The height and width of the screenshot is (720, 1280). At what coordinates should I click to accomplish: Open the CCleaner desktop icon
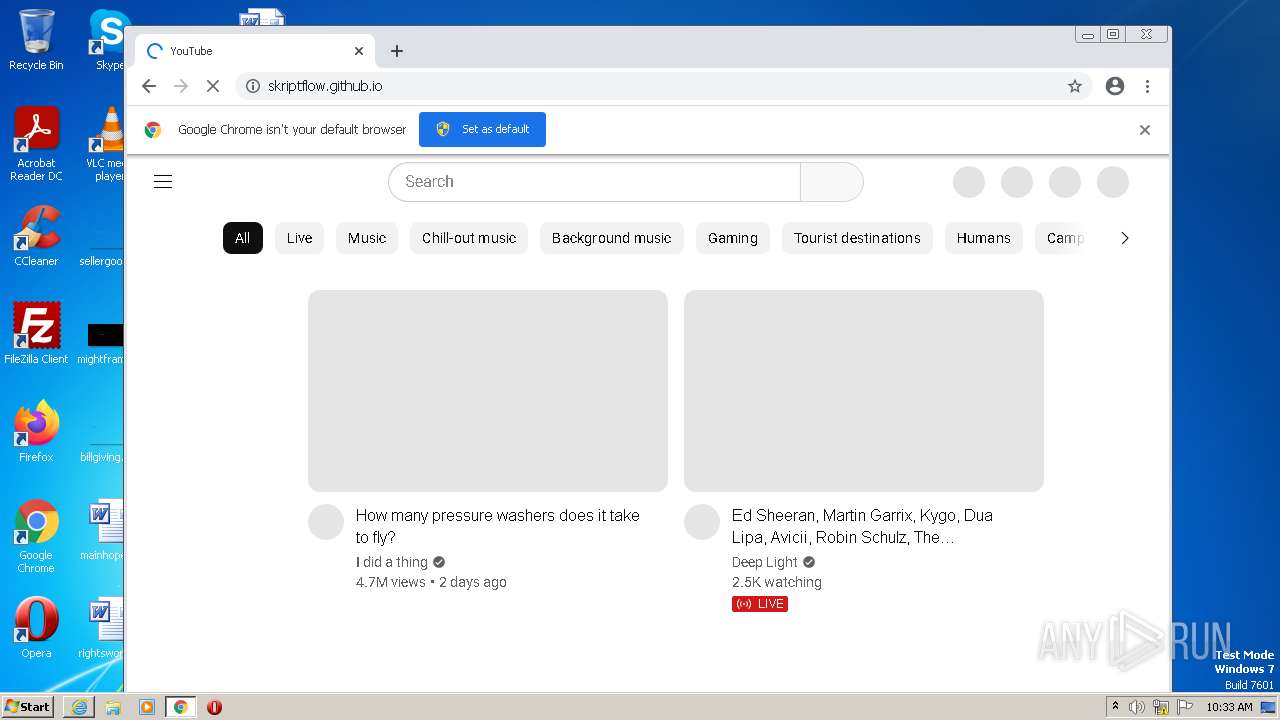tap(36, 237)
